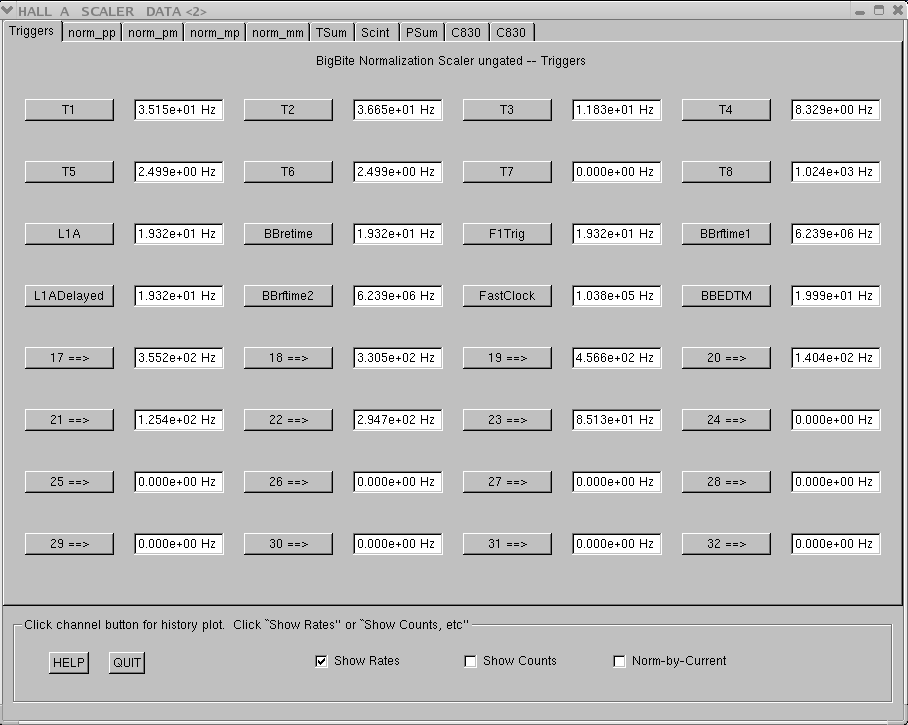This screenshot has width=908, height=725.
Task: Click the channel 26 ==> button
Action: [x=288, y=482]
